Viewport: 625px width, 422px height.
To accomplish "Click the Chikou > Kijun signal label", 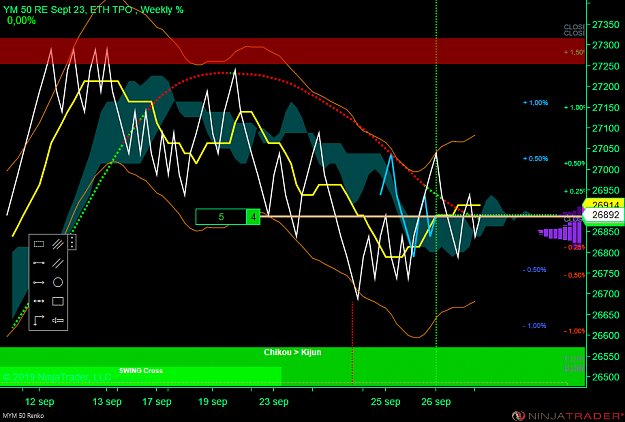I will [x=293, y=352].
